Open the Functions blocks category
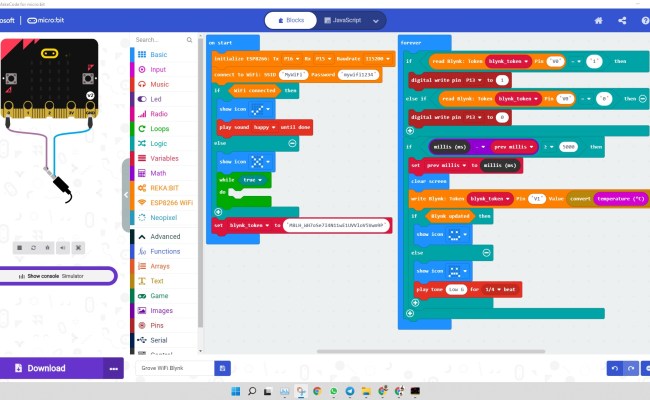The height and width of the screenshot is (400, 650). [163, 251]
